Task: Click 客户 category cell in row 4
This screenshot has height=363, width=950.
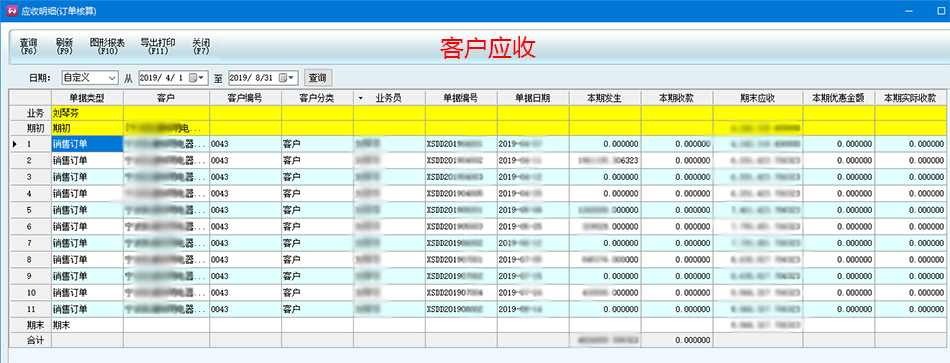Action: click(x=317, y=193)
